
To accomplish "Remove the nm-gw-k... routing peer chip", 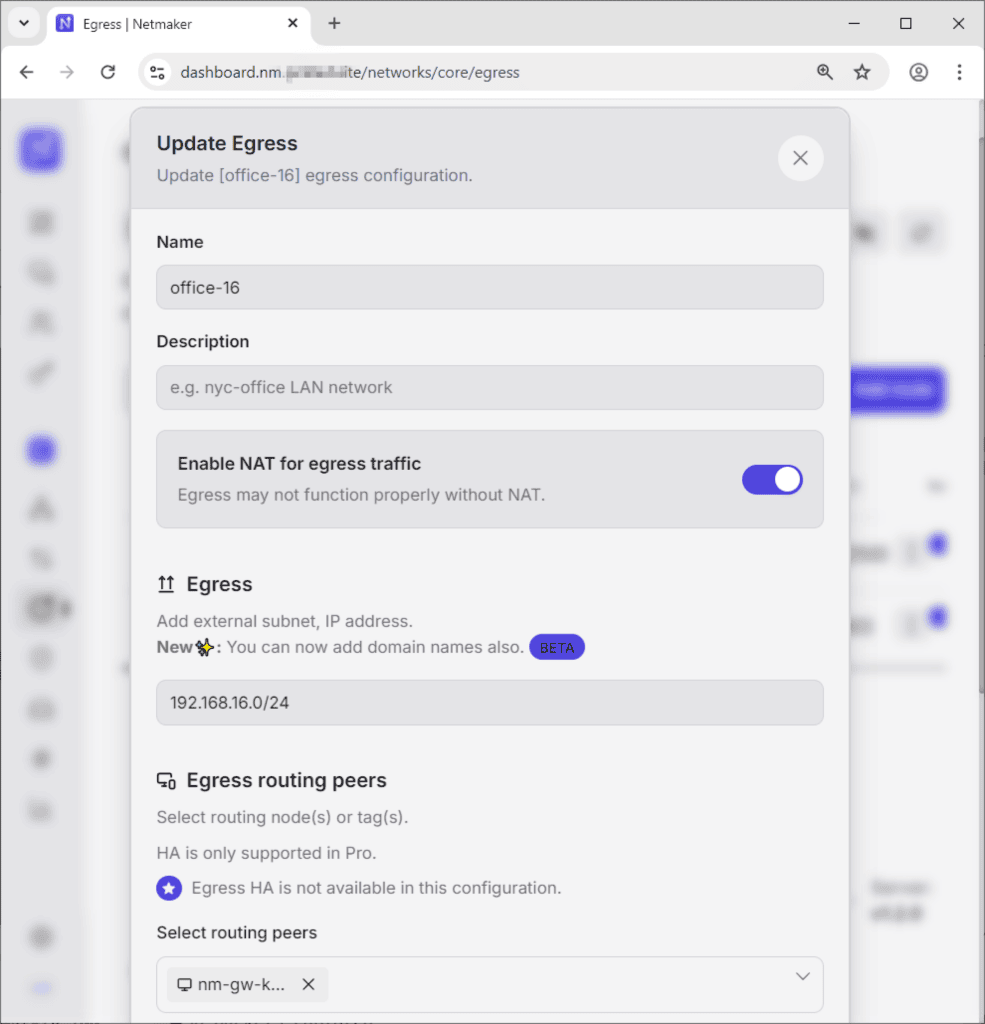I will (x=308, y=984).
